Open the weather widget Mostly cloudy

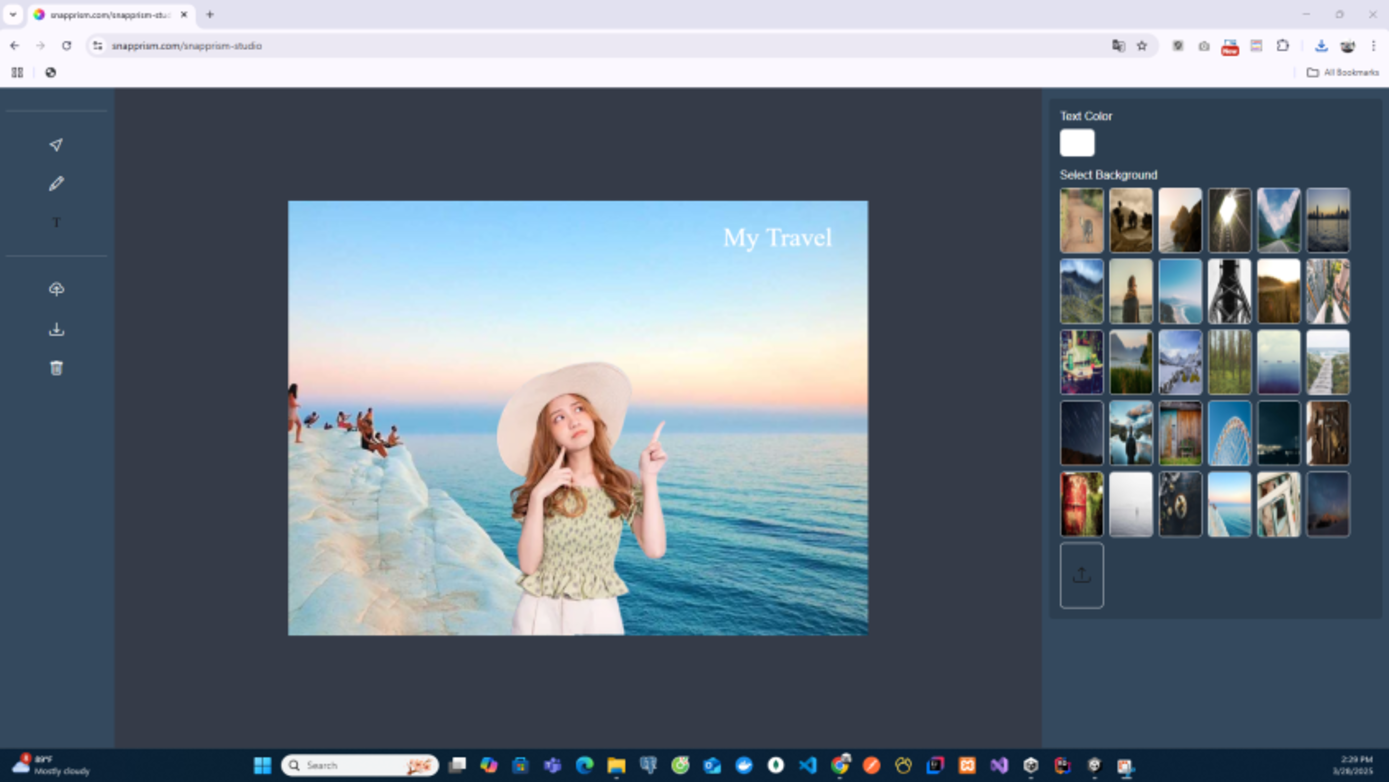point(50,765)
